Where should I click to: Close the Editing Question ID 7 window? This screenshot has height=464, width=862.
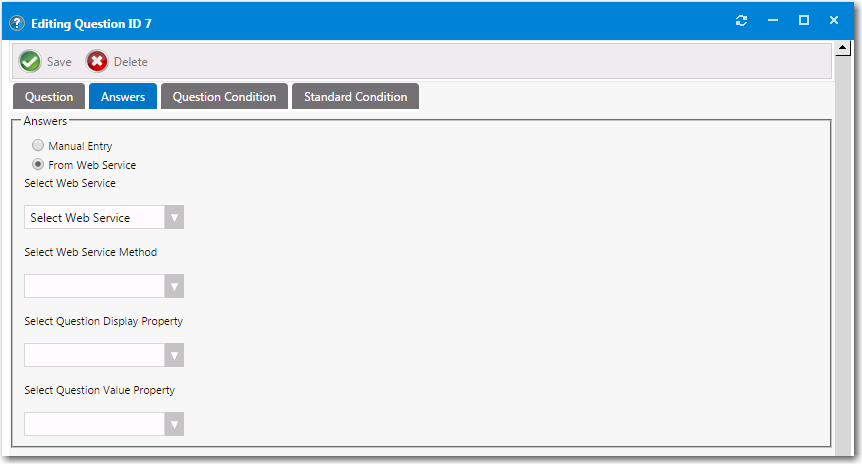pyautogui.click(x=833, y=21)
